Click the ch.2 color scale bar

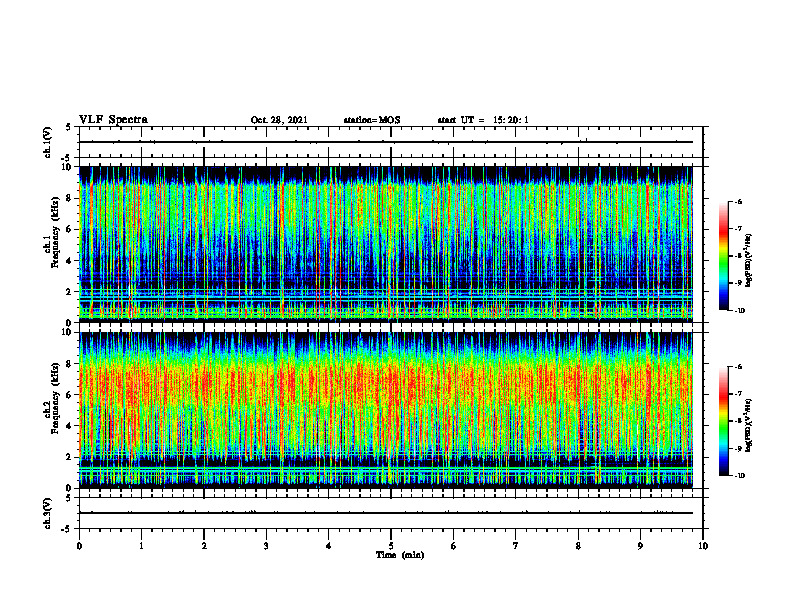pos(724,421)
